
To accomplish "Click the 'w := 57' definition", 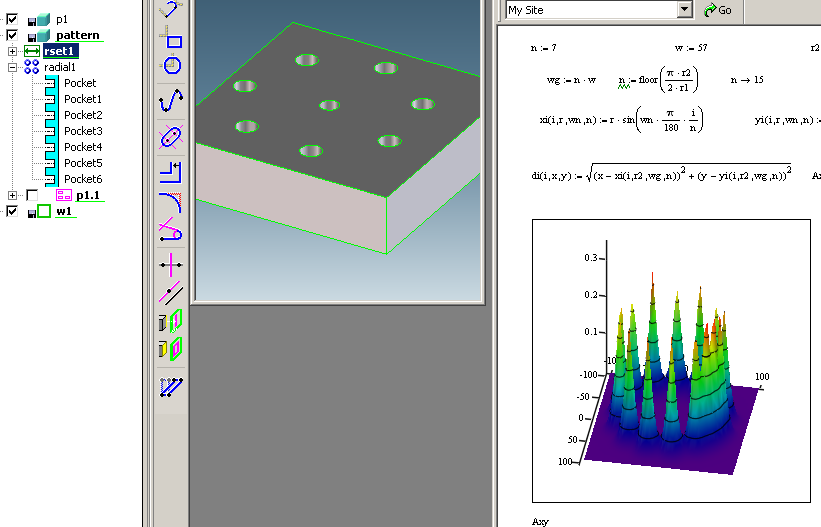I will pyautogui.click(x=691, y=48).
